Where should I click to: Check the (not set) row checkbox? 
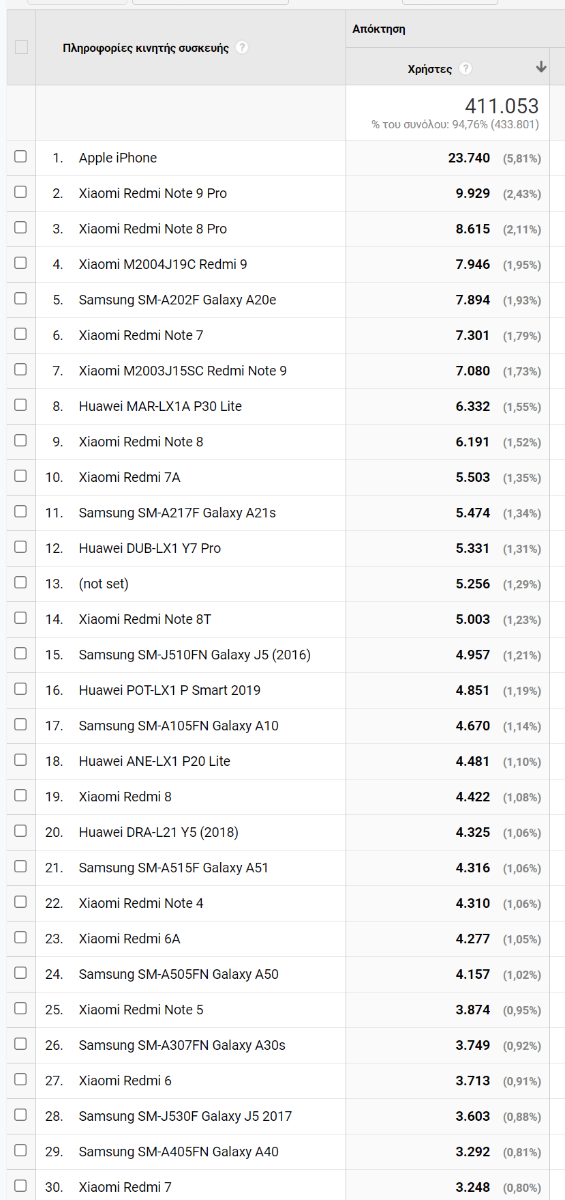[x=21, y=583]
